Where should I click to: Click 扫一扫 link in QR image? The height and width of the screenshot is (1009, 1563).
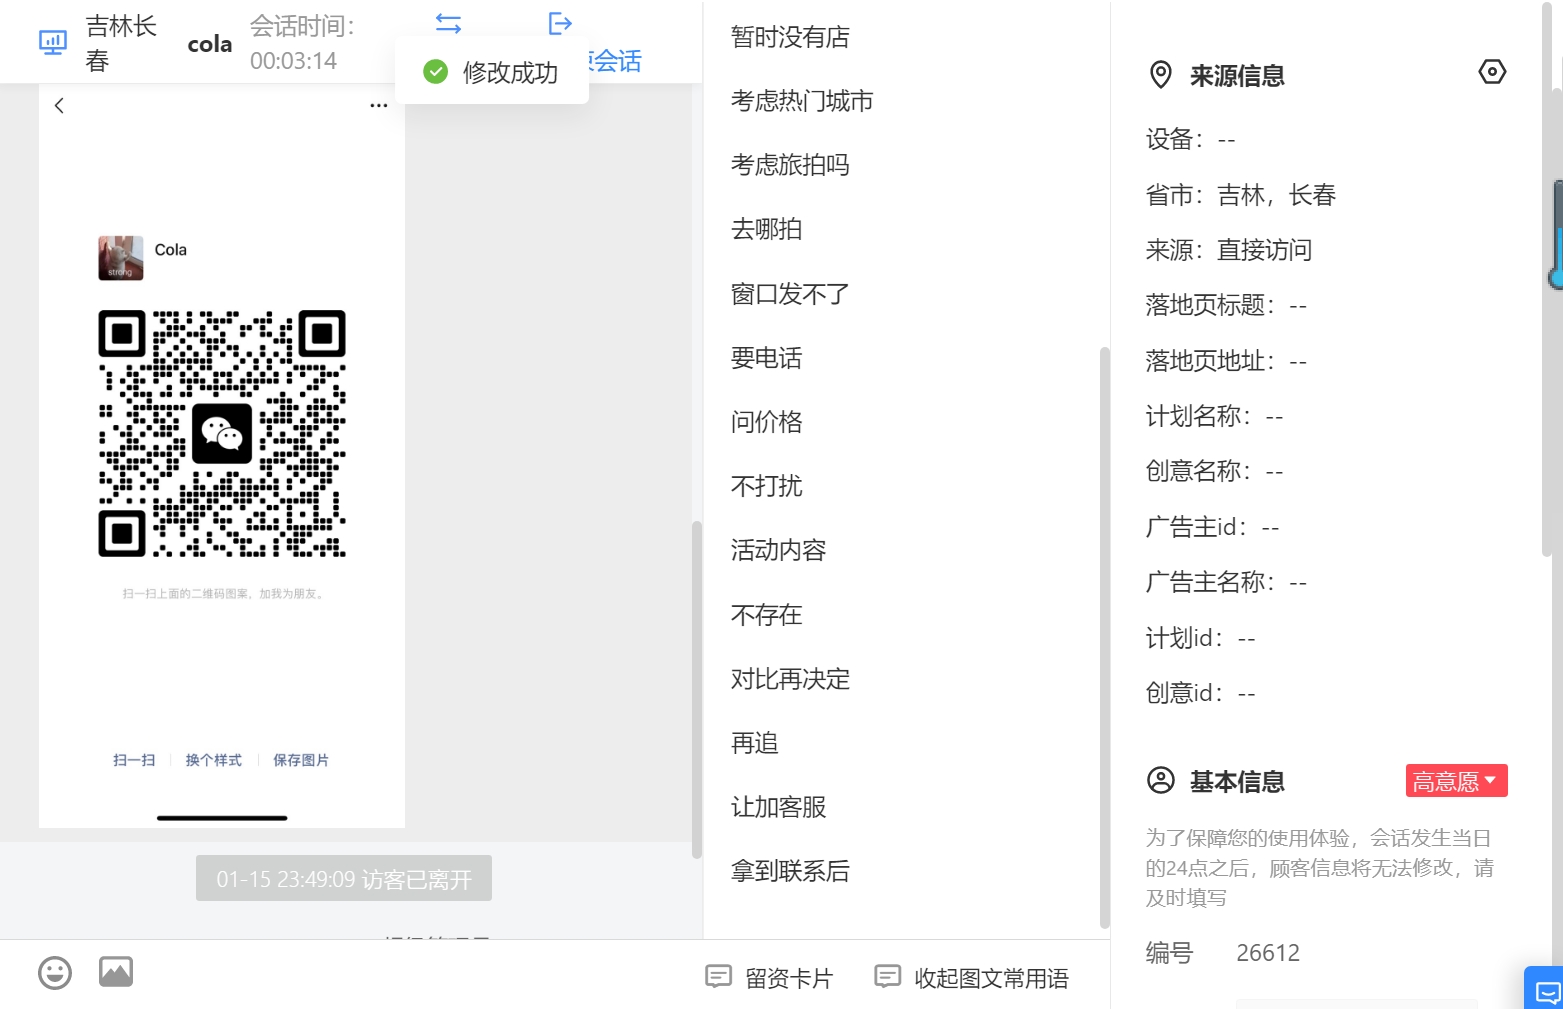point(134,760)
